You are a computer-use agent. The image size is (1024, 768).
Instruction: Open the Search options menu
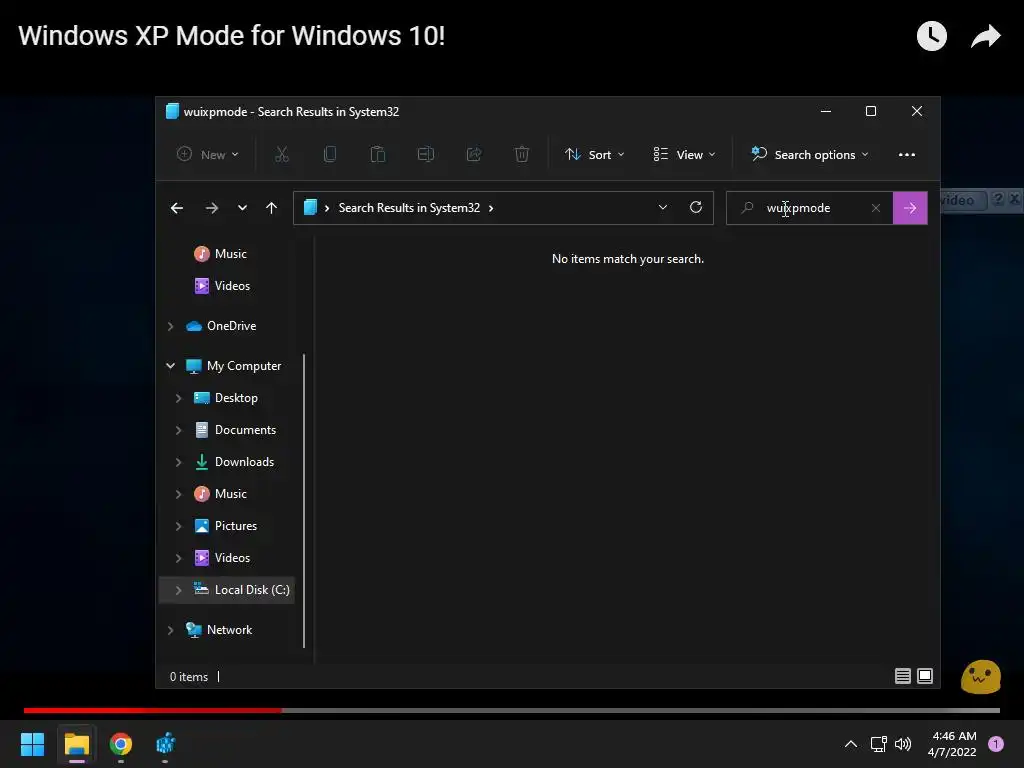pyautogui.click(x=810, y=155)
